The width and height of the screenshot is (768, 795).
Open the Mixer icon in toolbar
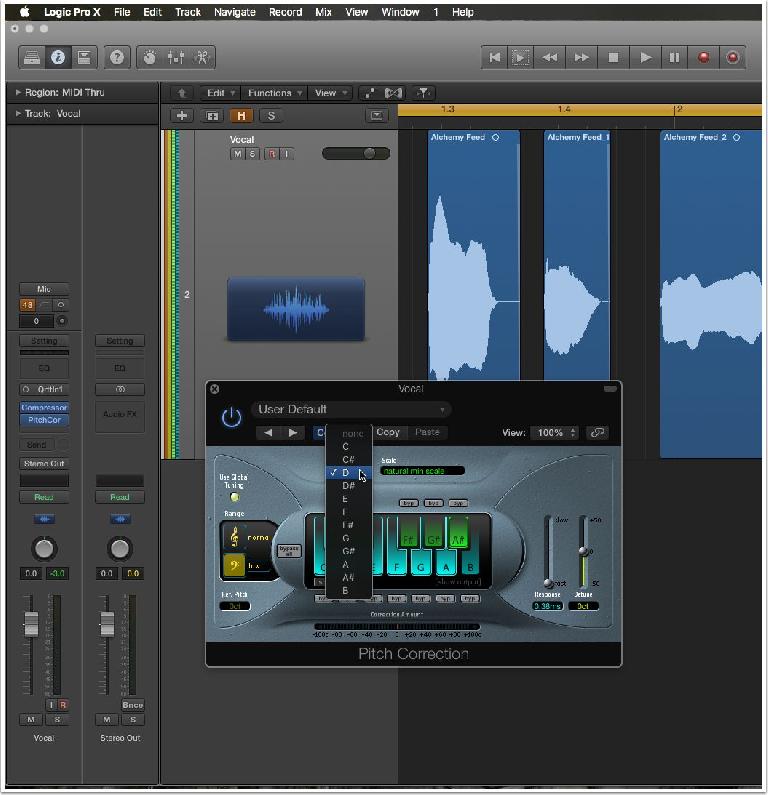175,57
